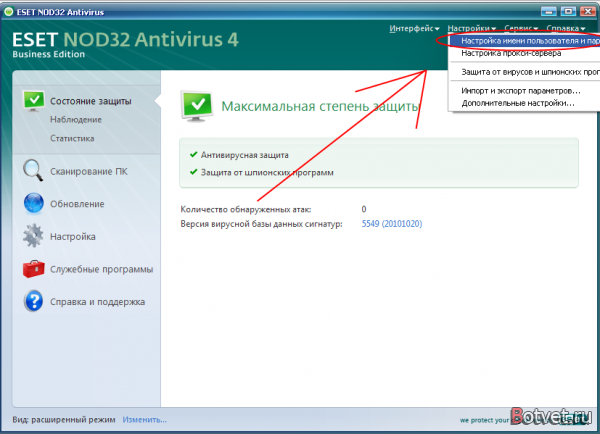Open Статистика sub-item
Viewport: 600px width, 434px height.
point(72,138)
